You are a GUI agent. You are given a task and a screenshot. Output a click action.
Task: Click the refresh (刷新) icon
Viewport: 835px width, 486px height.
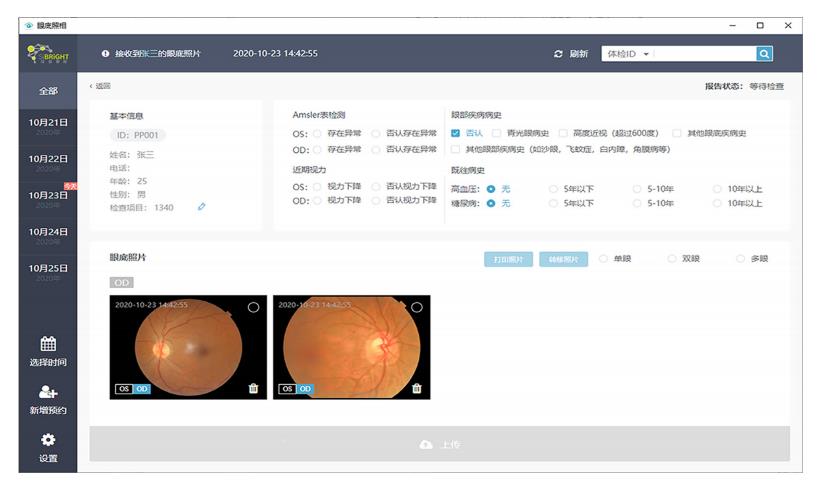tap(559, 54)
